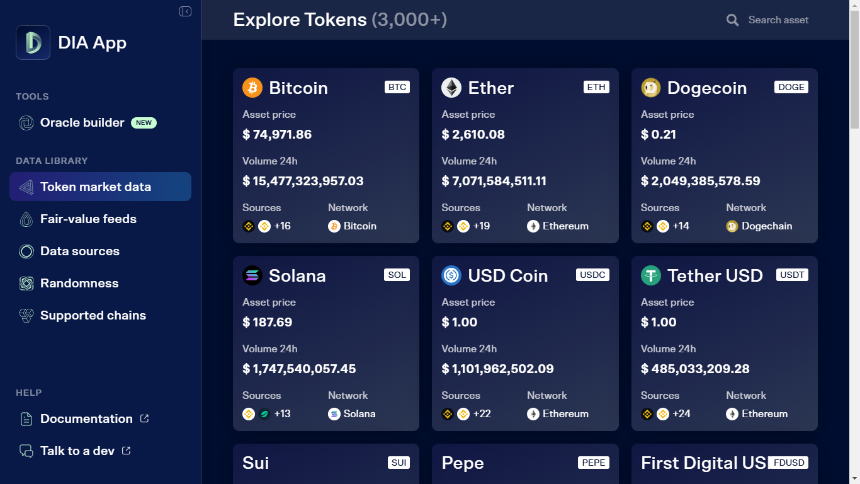Click the Oracle builder icon
This screenshot has width=860, height=484.
pyautogui.click(x=26, y=123)
